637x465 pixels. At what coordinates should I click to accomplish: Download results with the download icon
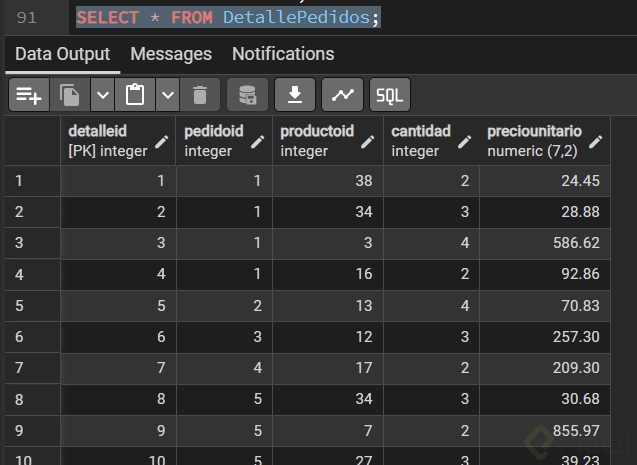pyautogui.click(x=295, y=95)
